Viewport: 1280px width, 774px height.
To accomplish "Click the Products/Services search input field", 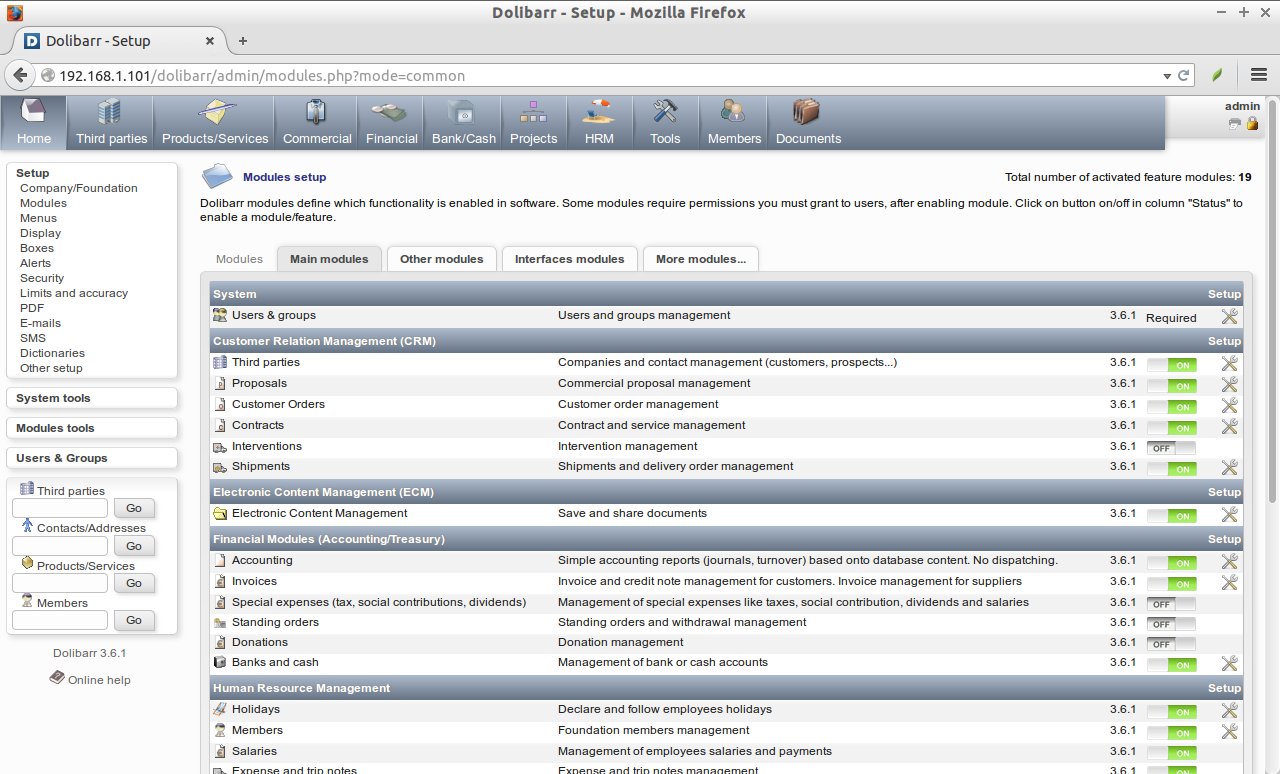I will point(60,583).
